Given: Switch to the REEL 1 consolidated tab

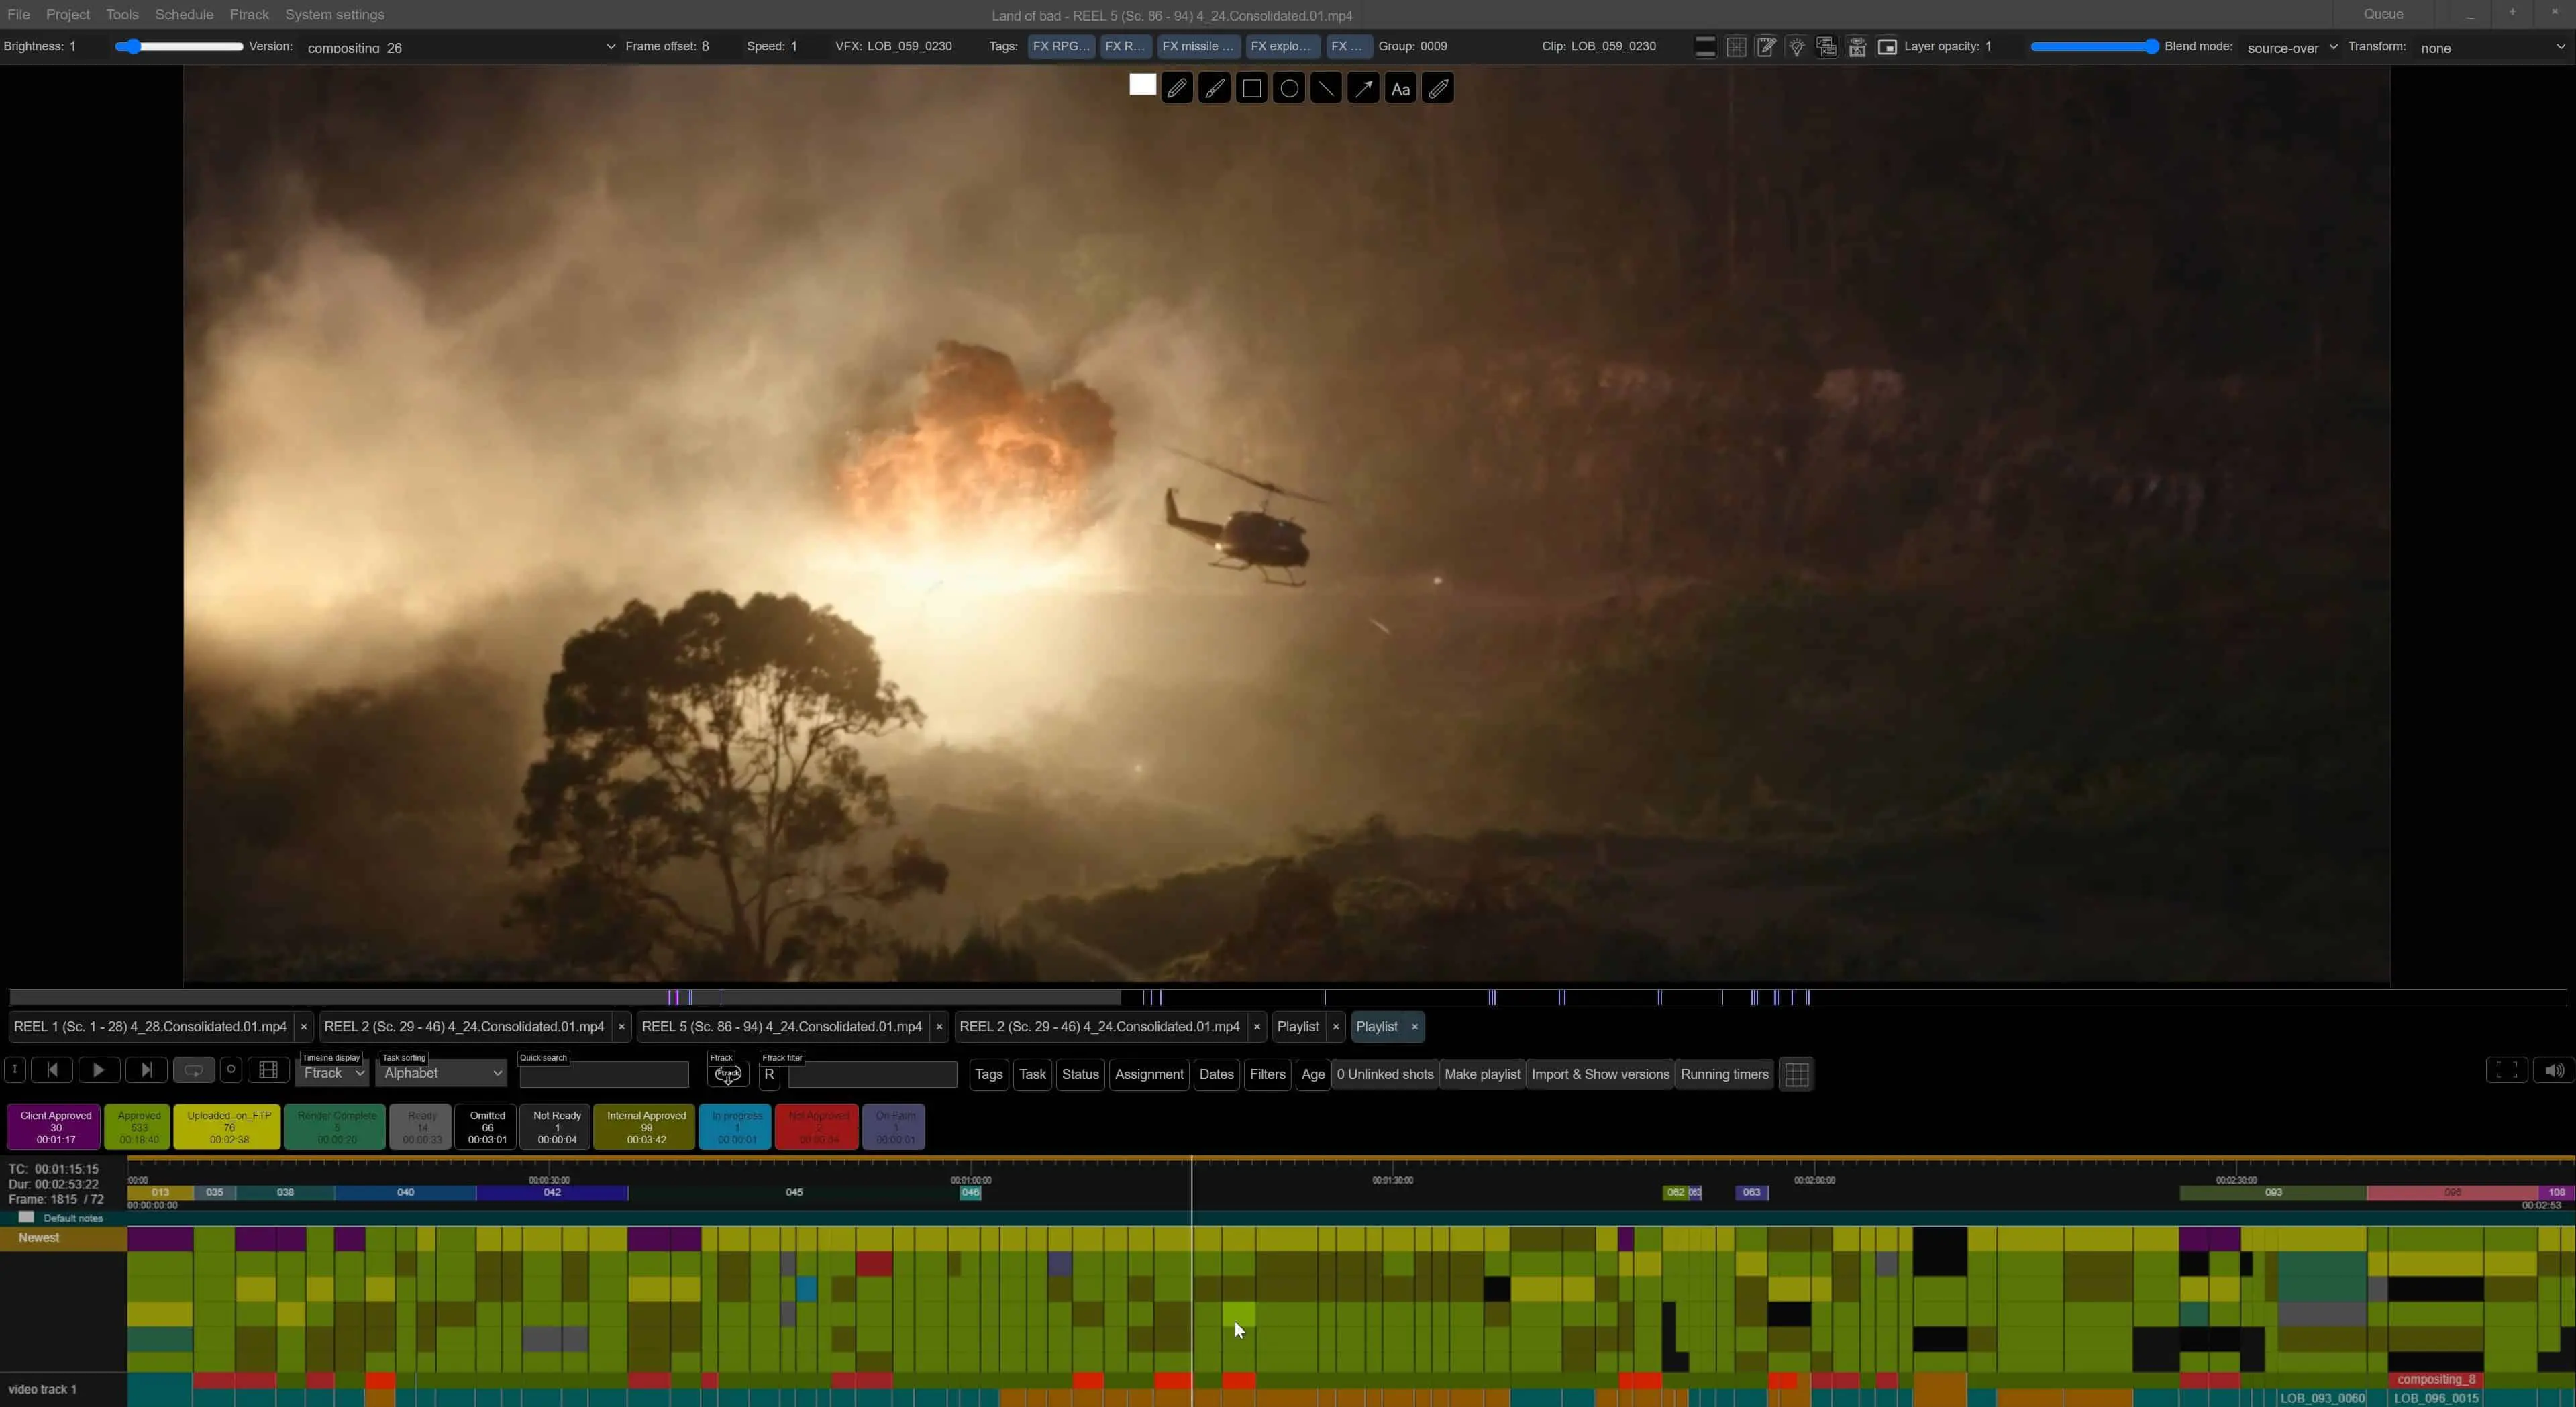Looking at the screenshot, I should pos(150,1026).
